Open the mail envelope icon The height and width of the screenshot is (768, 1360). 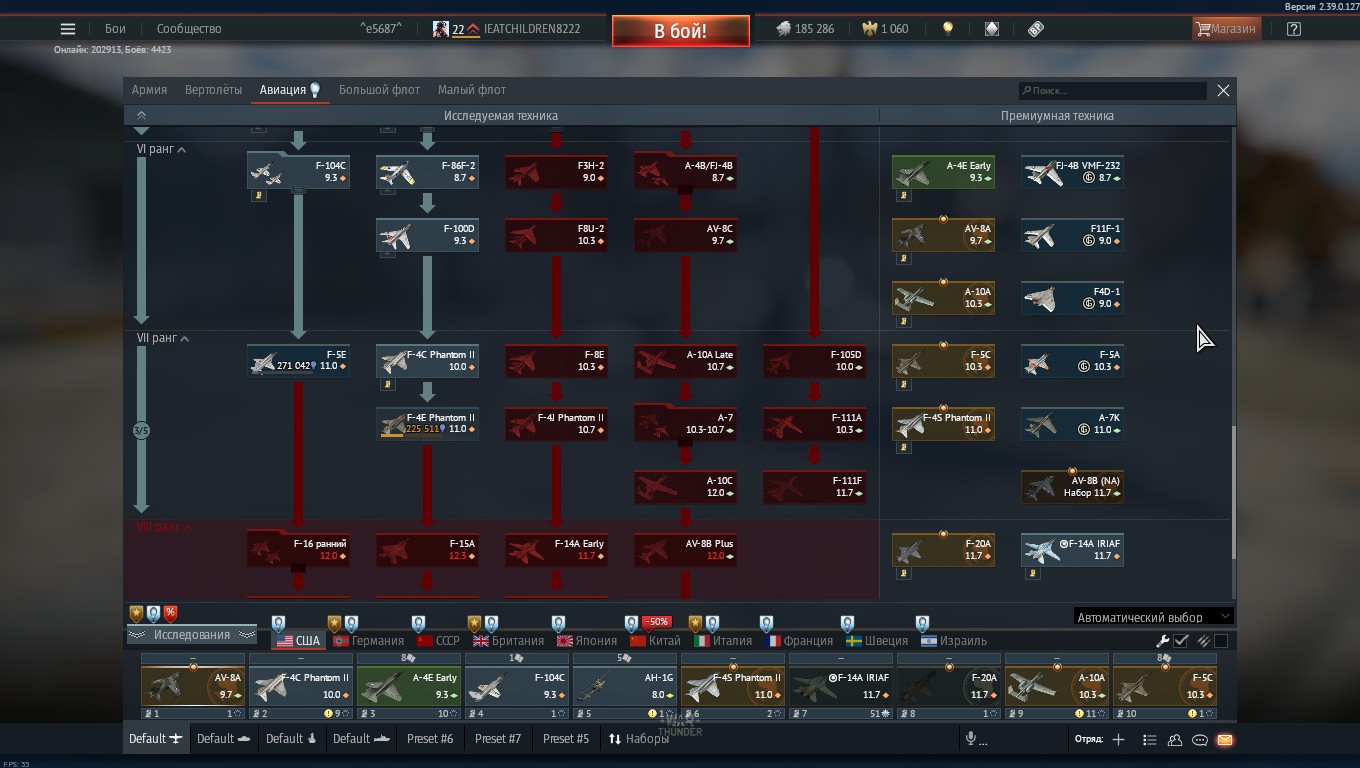coord(1224,740)
